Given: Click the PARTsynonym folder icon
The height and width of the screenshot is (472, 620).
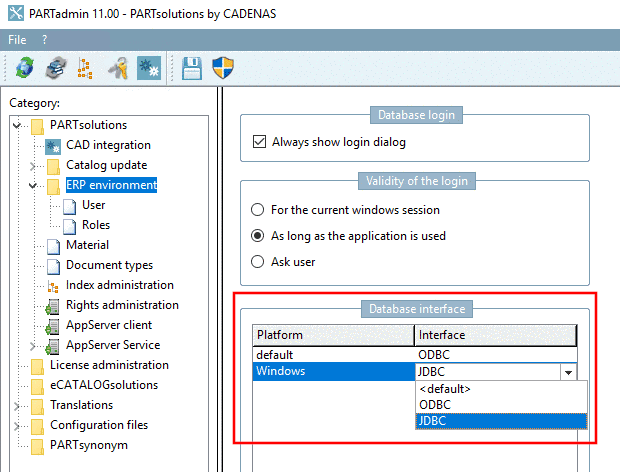Looking at the screenshot, I should point(38,446).
